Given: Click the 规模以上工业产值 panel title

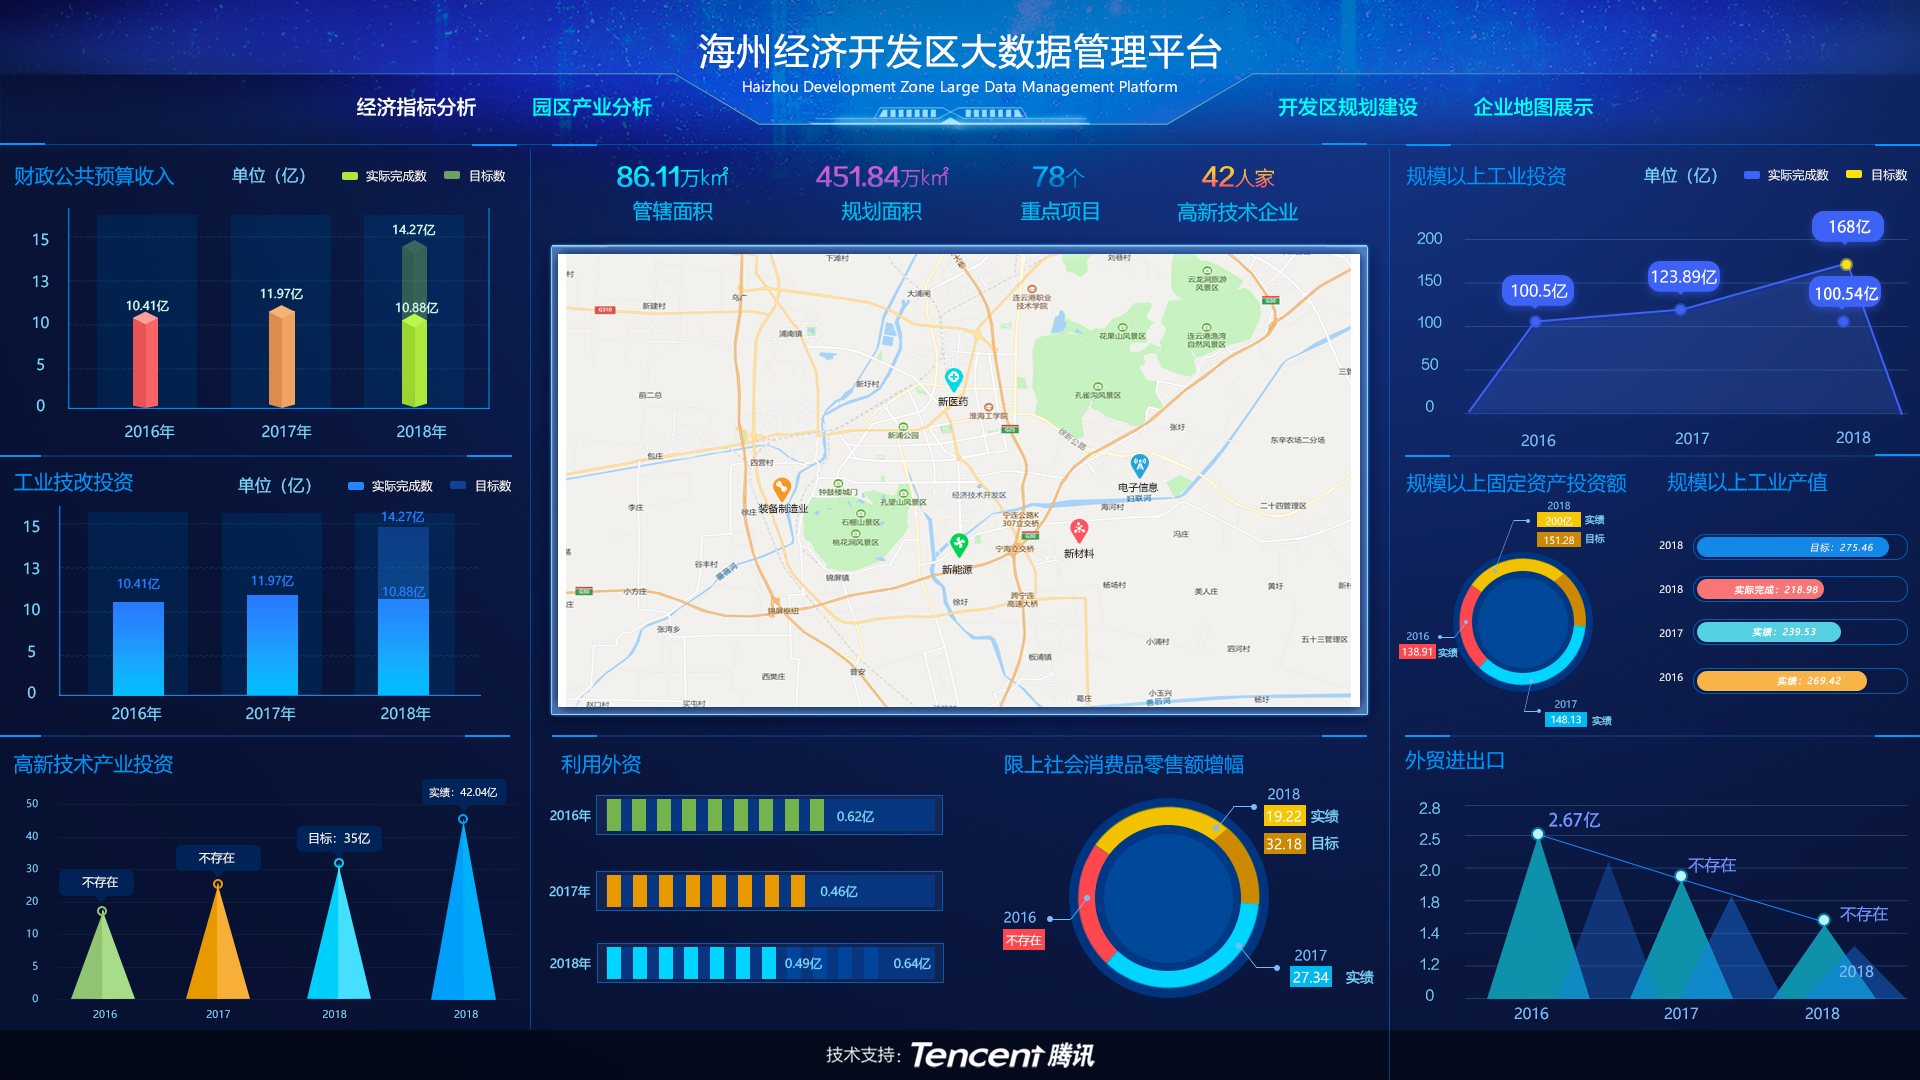Looking at the screenshot, I should click(x=1746, y=483).
